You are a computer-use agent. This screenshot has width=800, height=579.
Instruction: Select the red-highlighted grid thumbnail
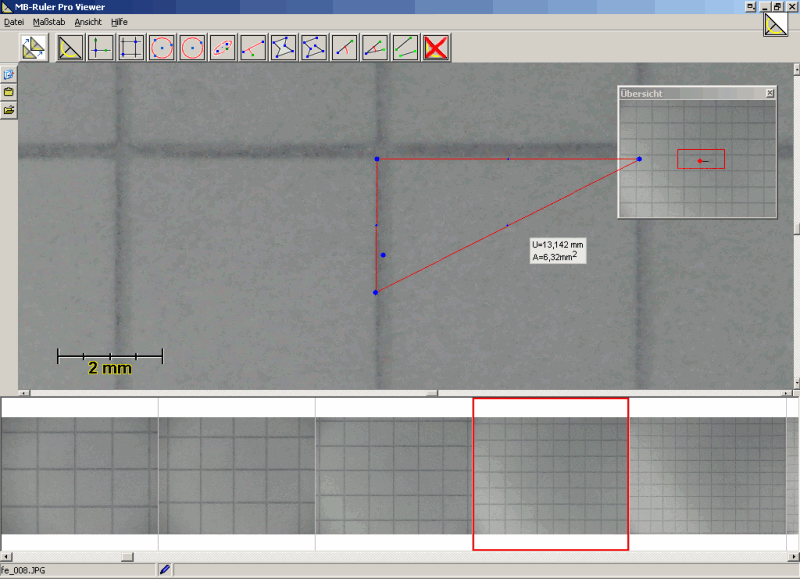[550, 473]
